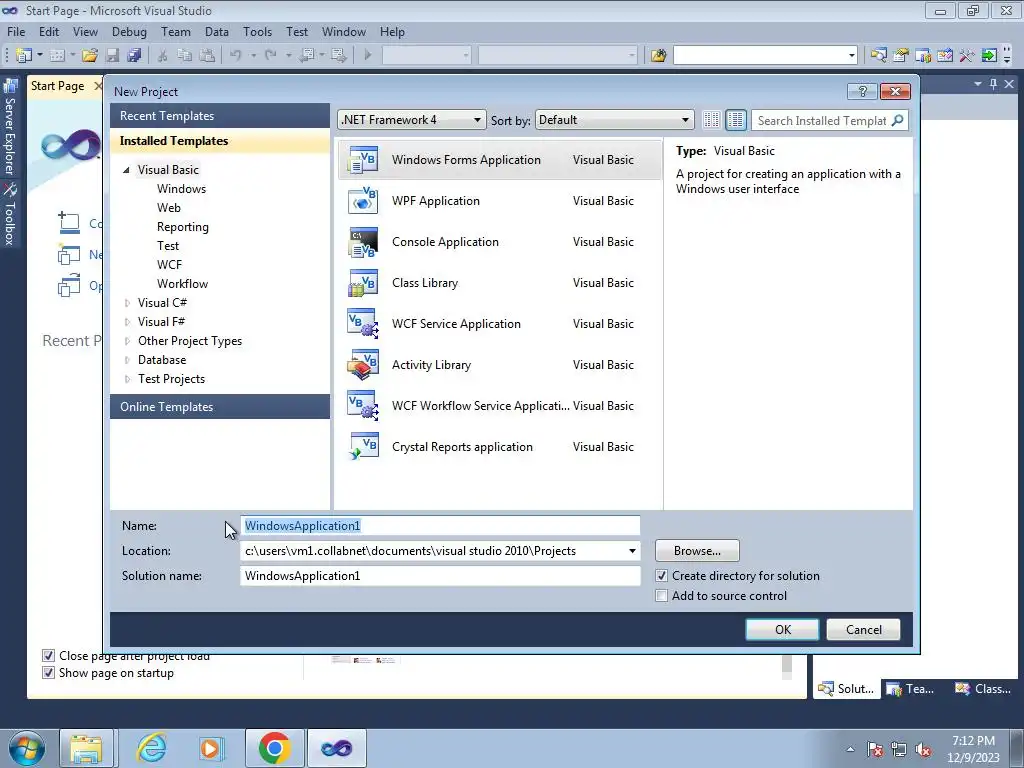Expand the Test Projects tree node
The height and width of the screenshot is (768, 1024).
point(127,379)
